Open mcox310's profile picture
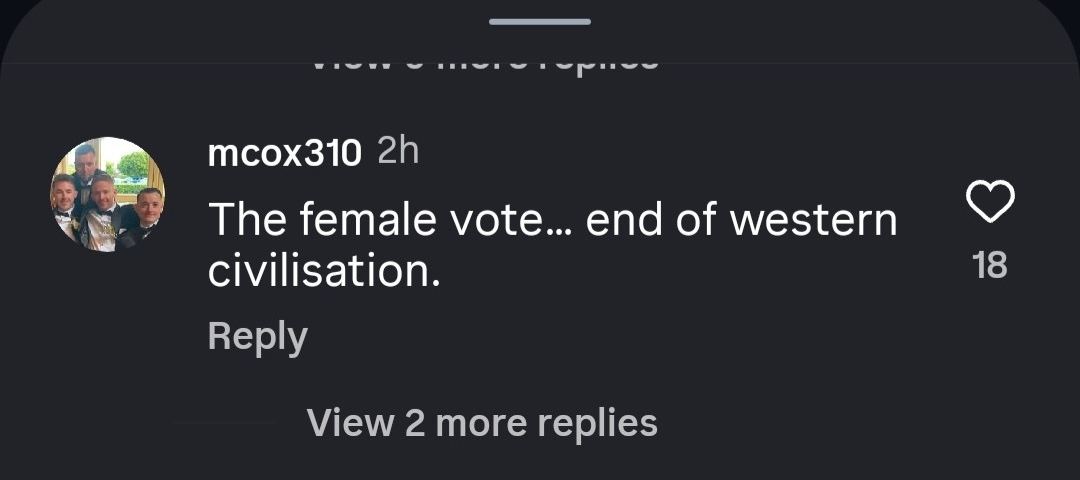1080x480 pixels. click(x=107, y=194)
